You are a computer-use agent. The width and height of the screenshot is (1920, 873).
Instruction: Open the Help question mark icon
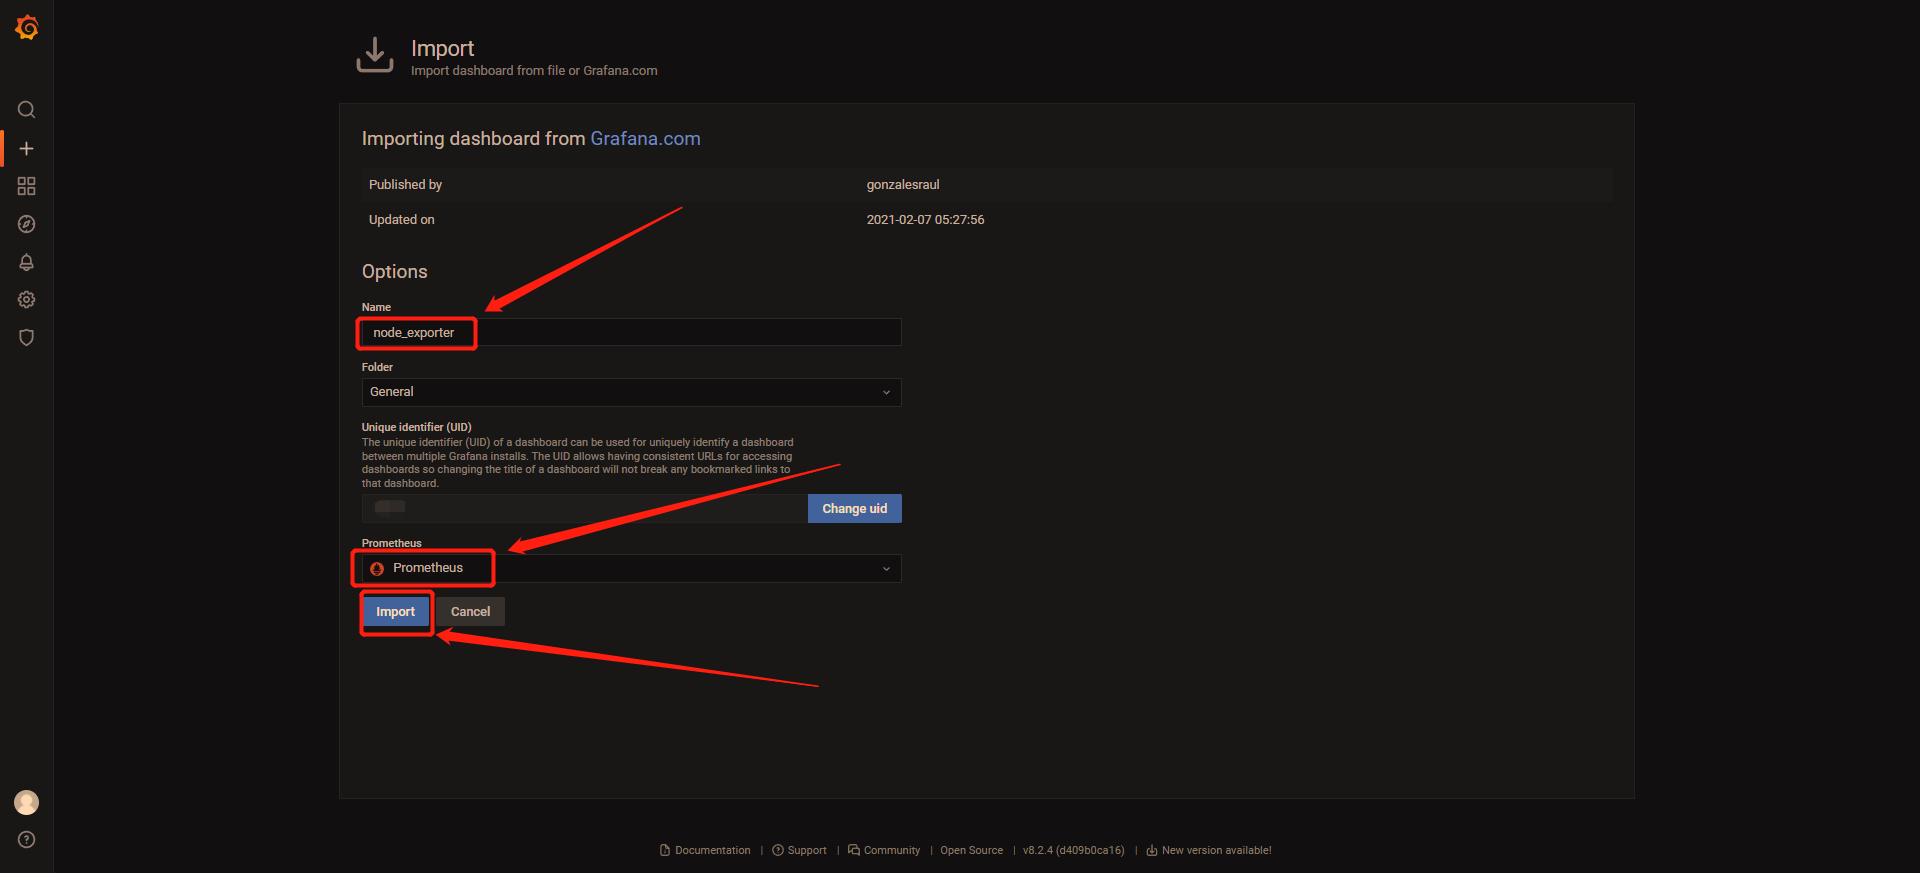[27, 840]
